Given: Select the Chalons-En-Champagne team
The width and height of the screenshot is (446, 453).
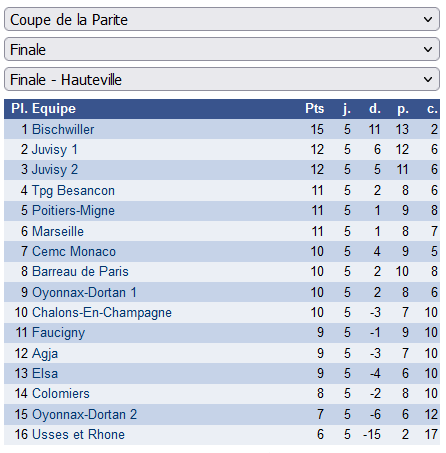Looking at the screenshot, I should tap(102, 313).
